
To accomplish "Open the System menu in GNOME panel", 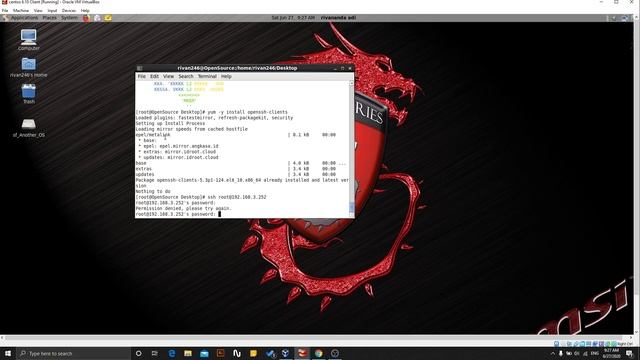I will pos(69,18).
